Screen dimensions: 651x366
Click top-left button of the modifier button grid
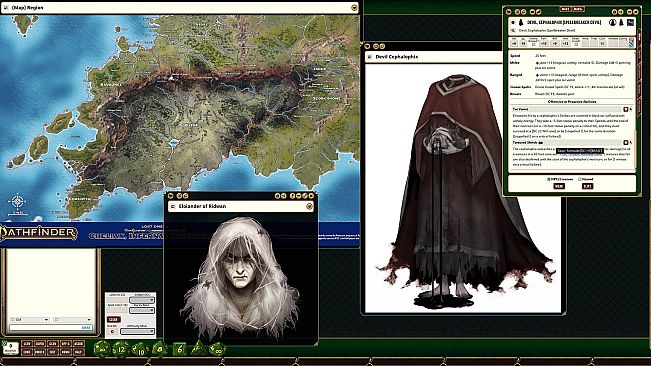pyautogui.click(x=27, y=344)
